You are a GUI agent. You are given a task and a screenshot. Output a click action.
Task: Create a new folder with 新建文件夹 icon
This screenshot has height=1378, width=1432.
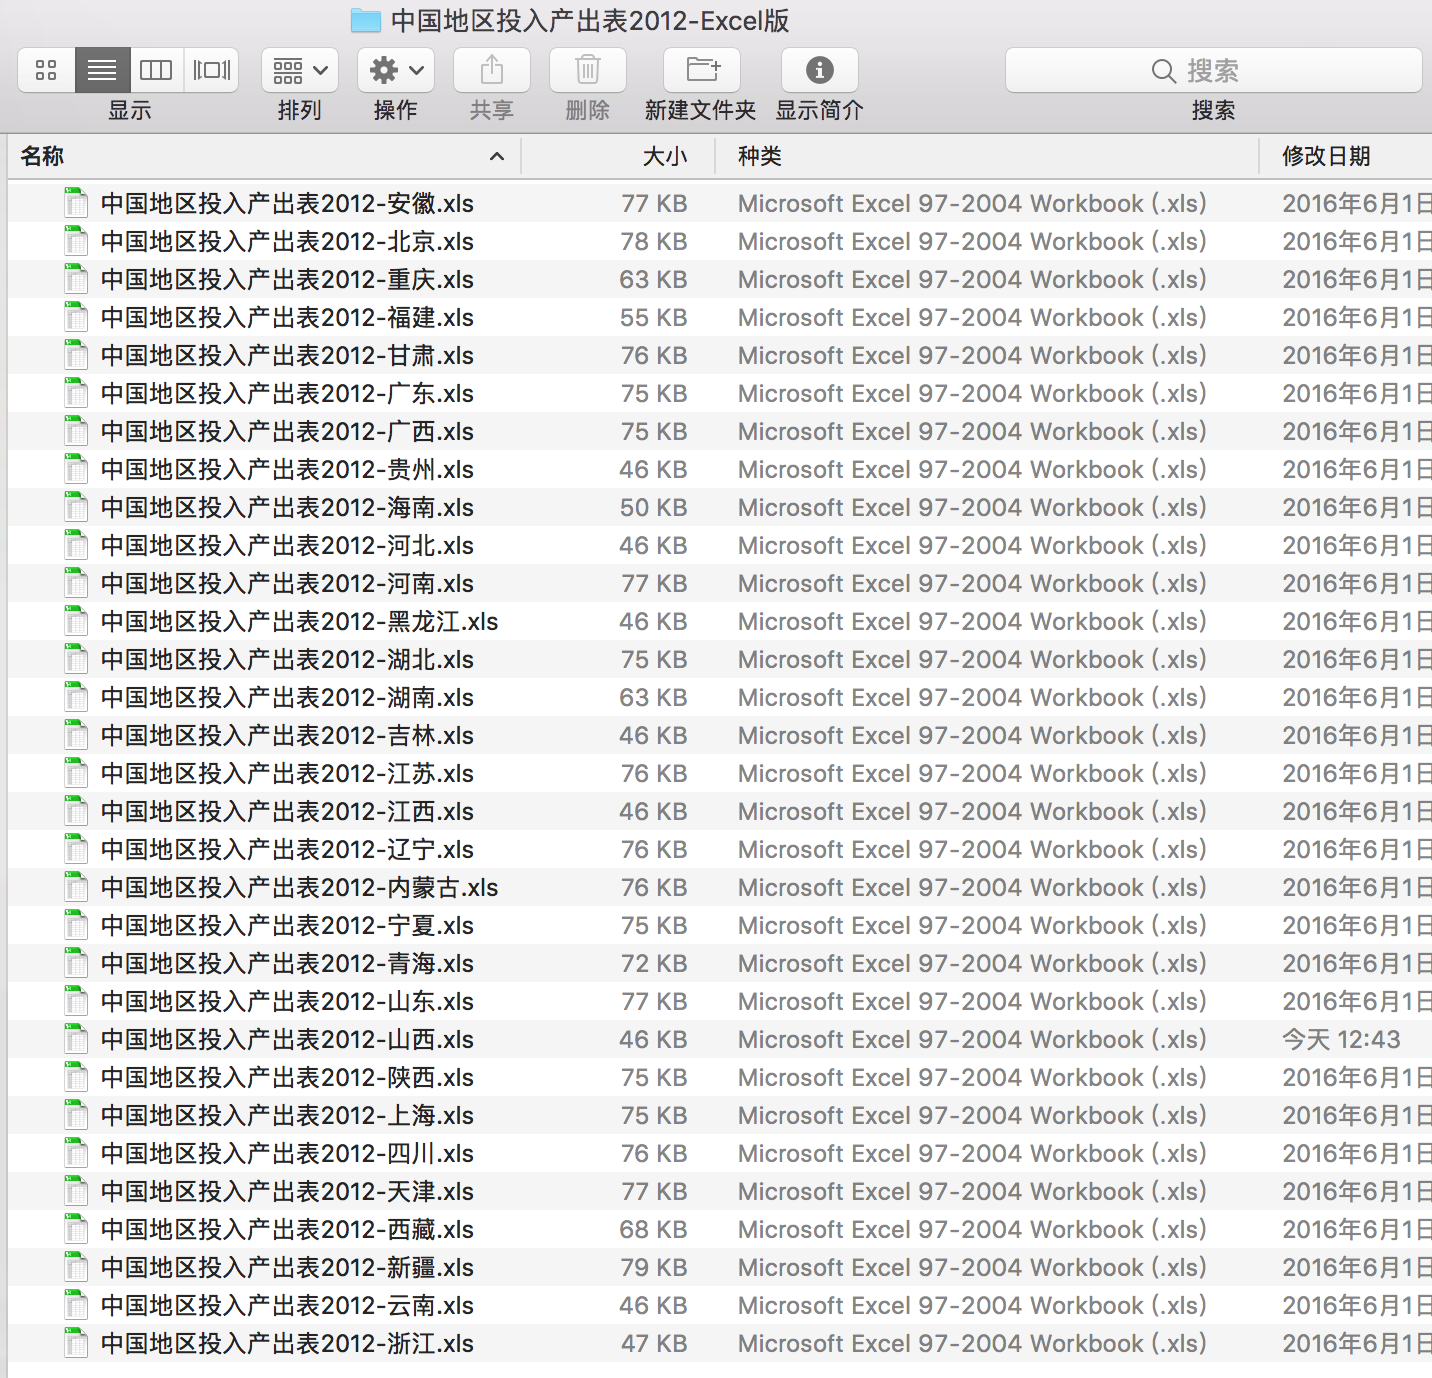click(702, 70)
